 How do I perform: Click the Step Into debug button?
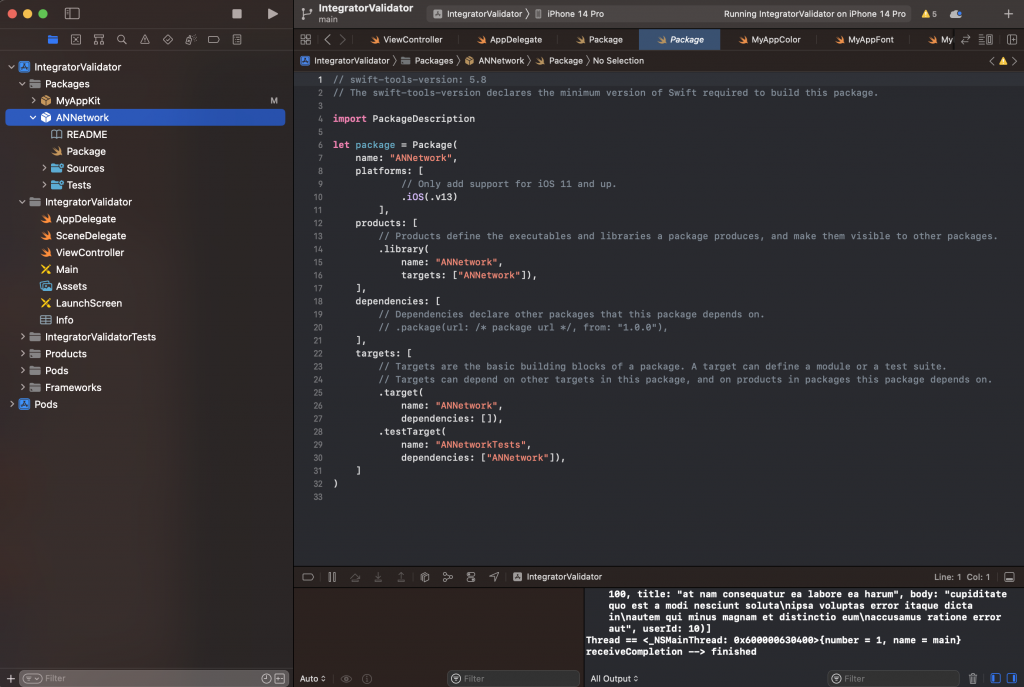(x=378, y=577)
